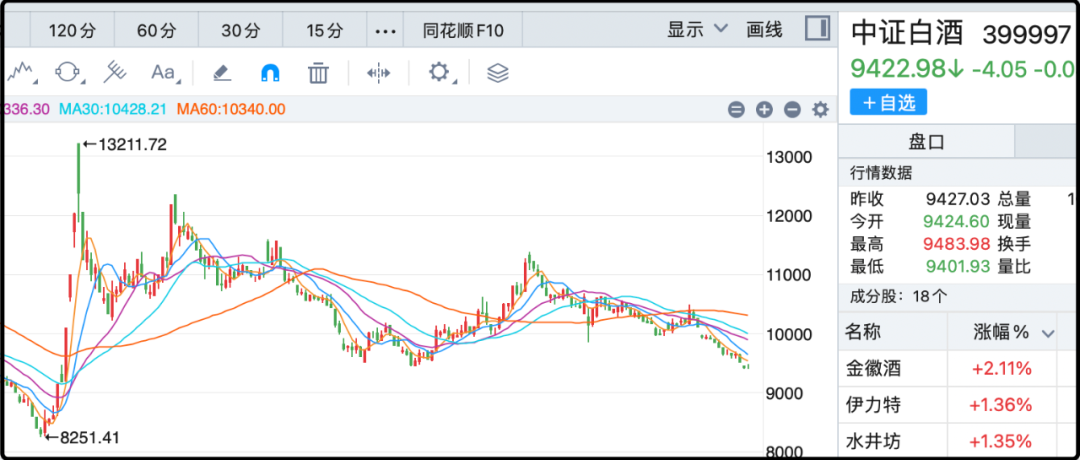This screenshot has height=460, width=1080.
Task: Select the Aa text annotation tool
Action: pos(163,73)
